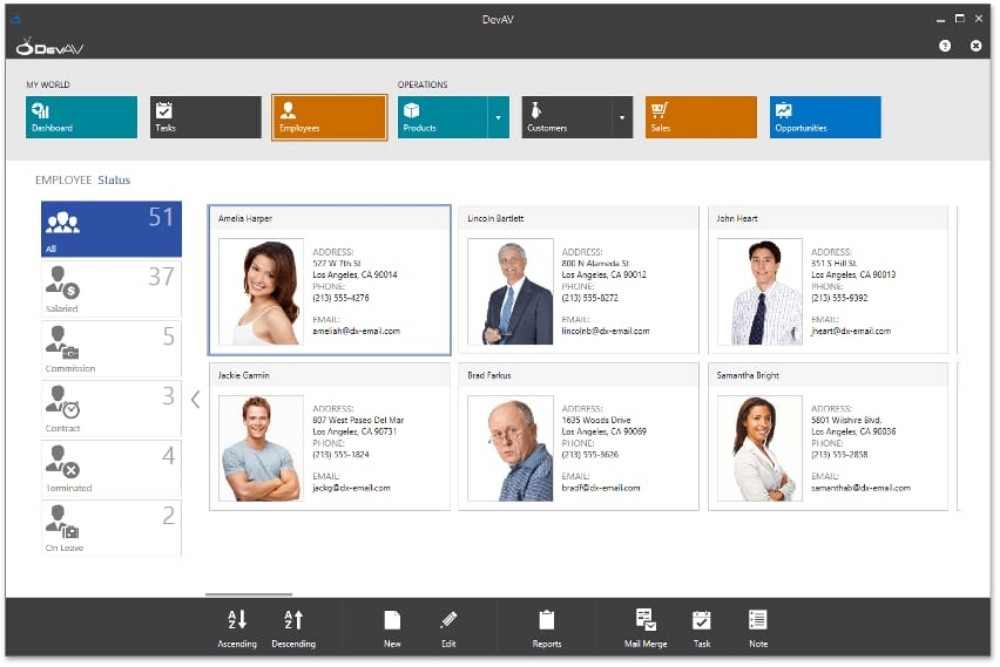Select Samantha Bright's photo thumbnail
The image size is (1000, 667).
[760, 448]
